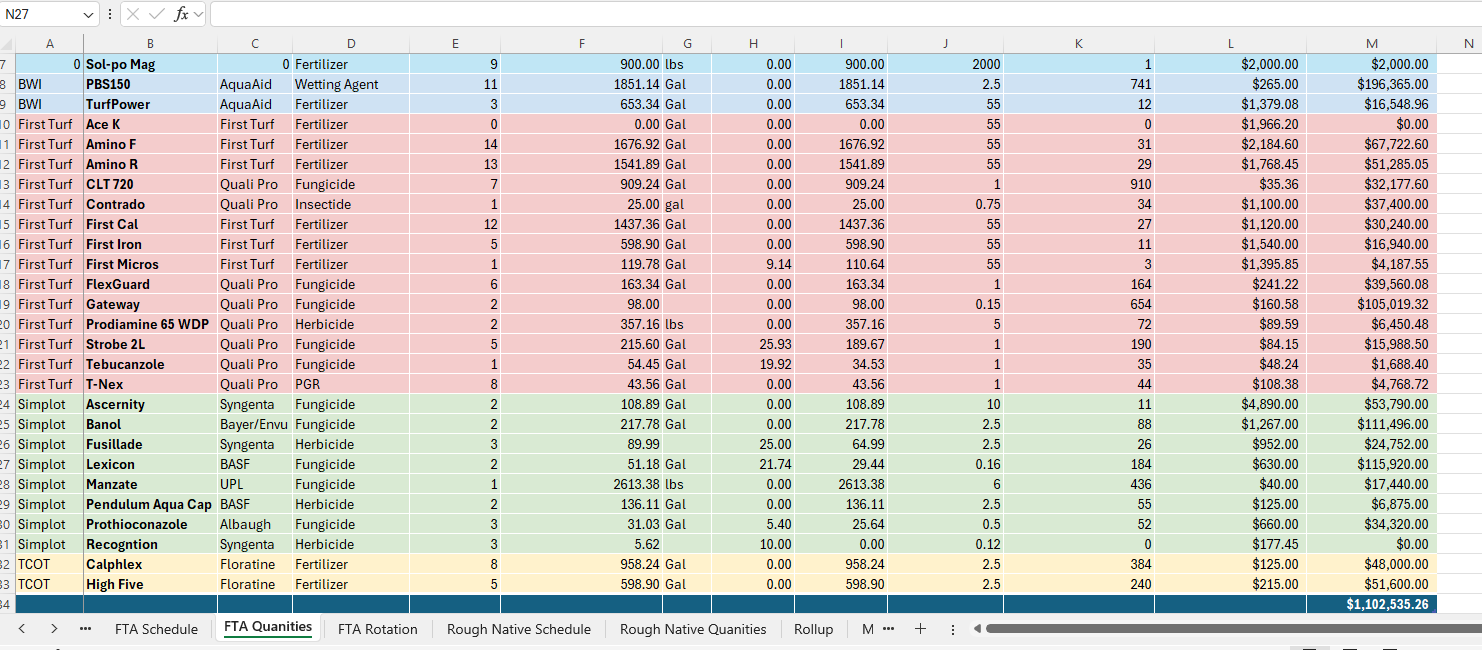Screen dimensions: 1482x650
Task: Click the previous sheet navigation arrow
Action: [x=22, y=629]
